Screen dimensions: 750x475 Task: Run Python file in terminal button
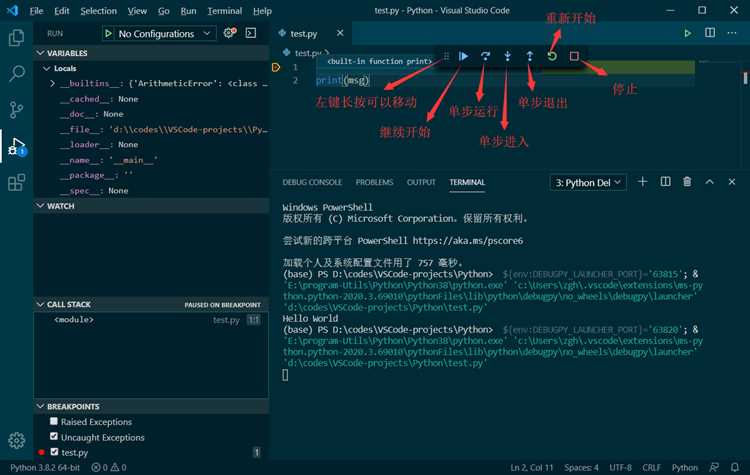coord(687,33)
